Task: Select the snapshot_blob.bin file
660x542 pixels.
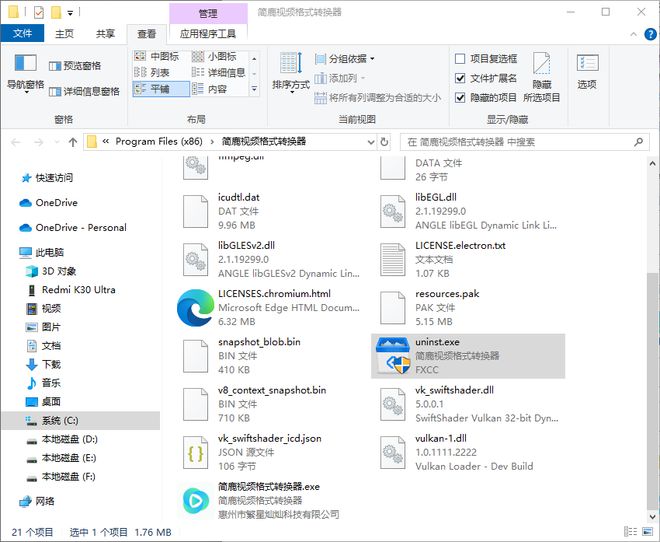Action: pyautogui.click(x=271, y=356)
